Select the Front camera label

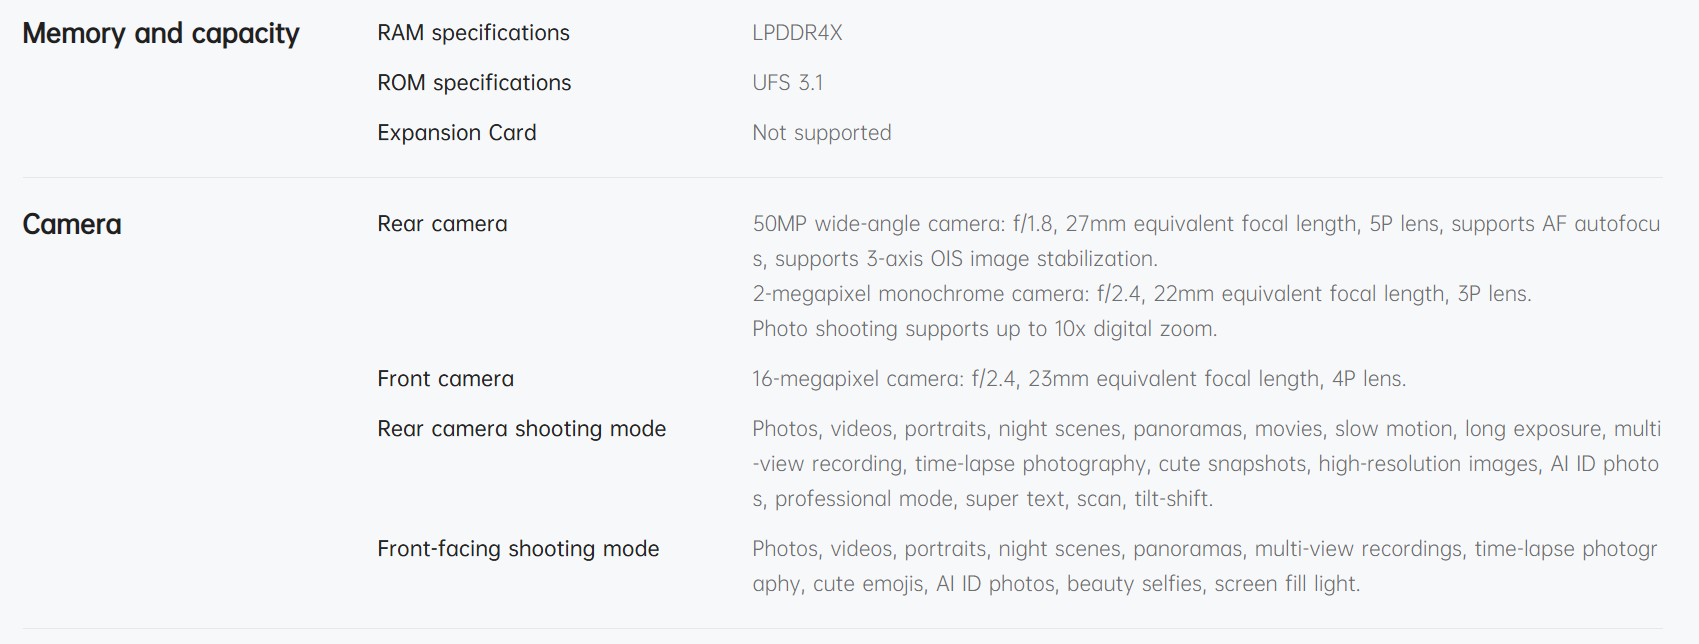(445, 379)
